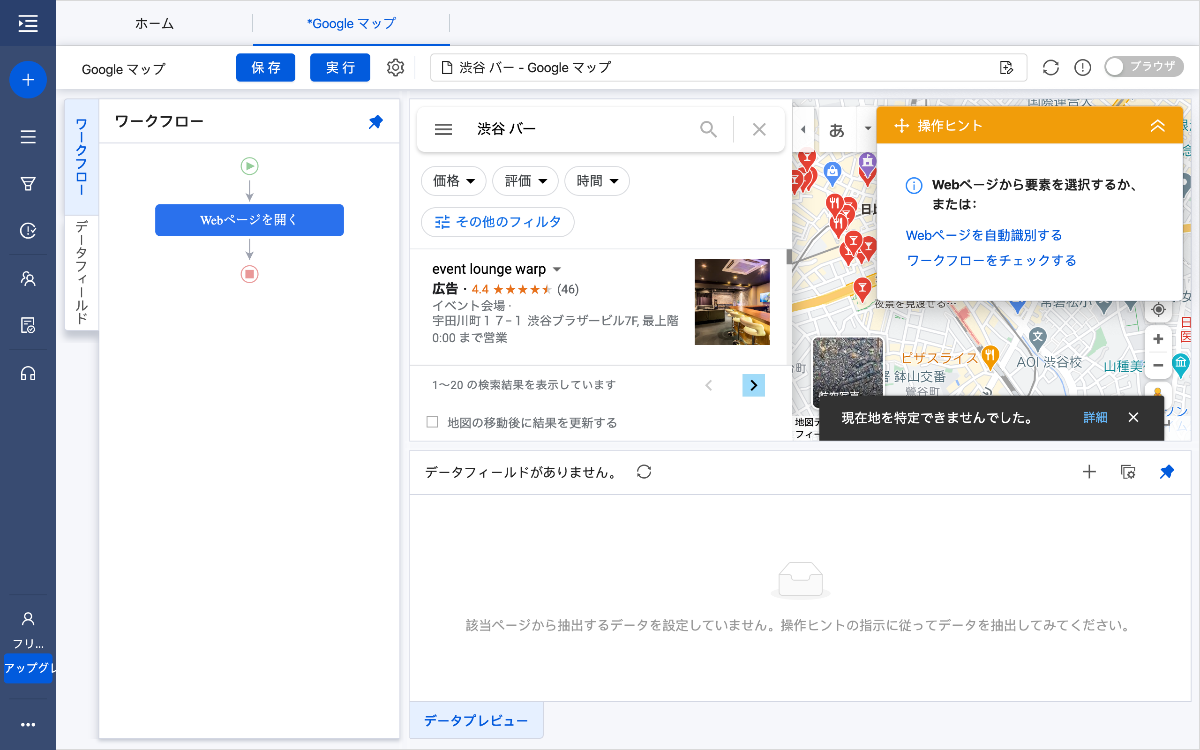Click the アップグレ upgrade button
This screenshot has height=750, width=1200.
coord(28,668)
